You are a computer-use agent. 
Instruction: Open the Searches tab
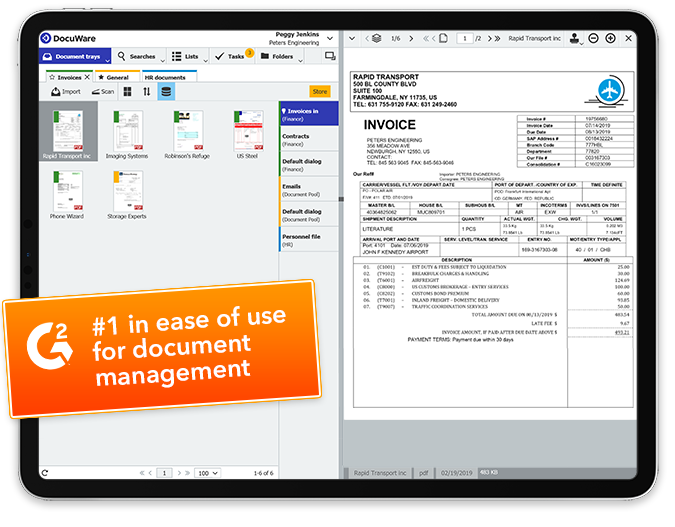(x=136, y=56)
